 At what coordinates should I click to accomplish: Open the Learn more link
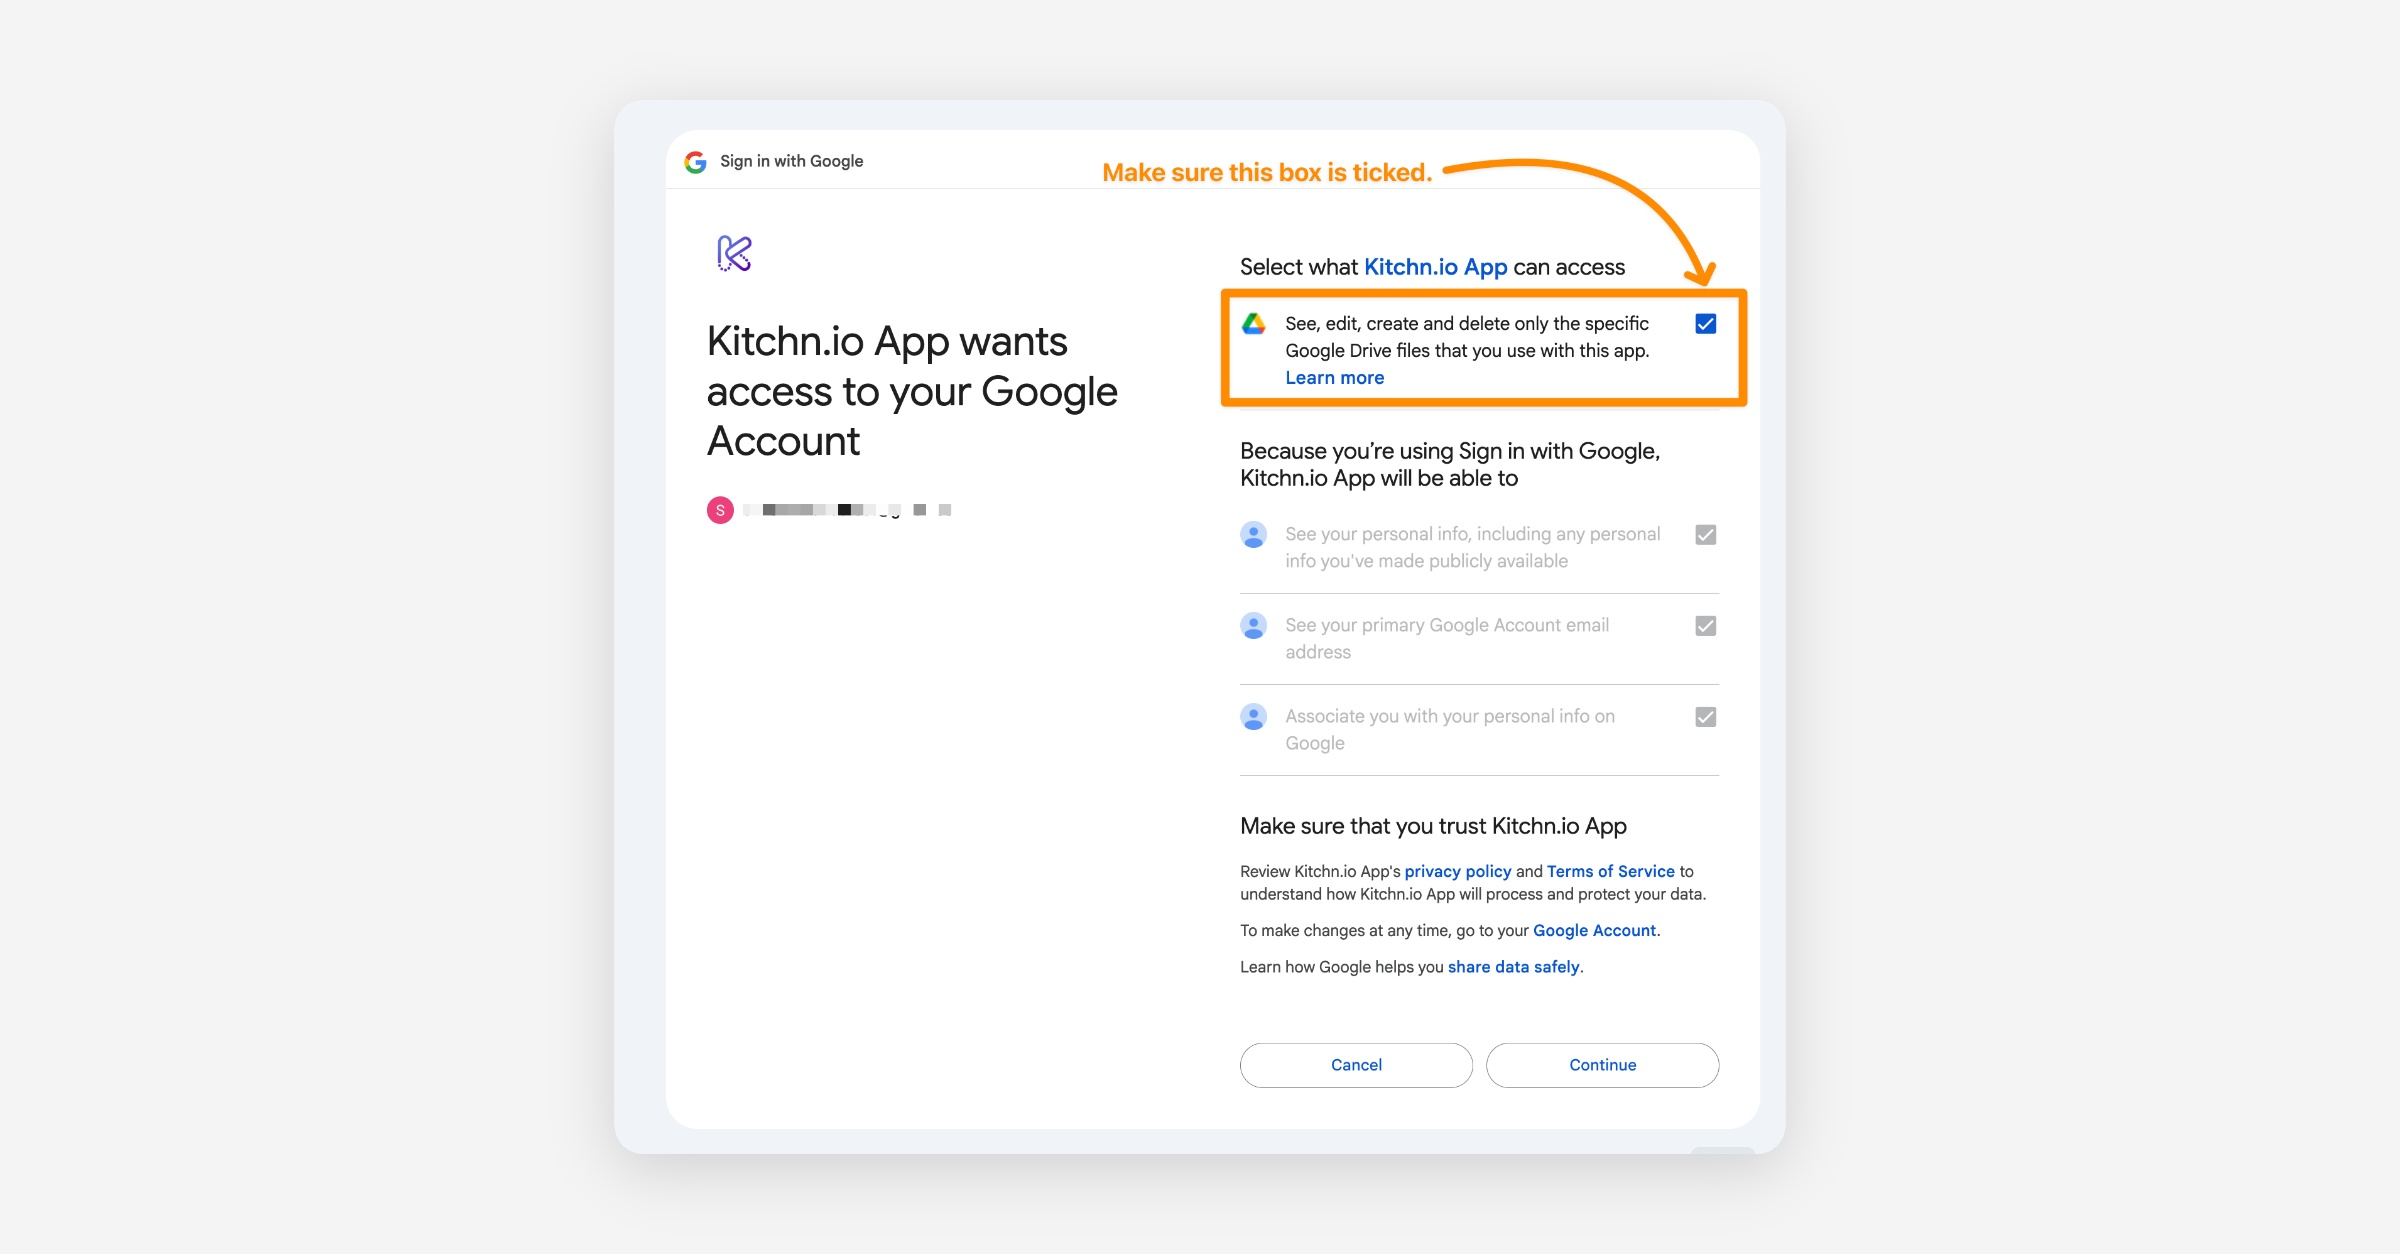tap(1334, 378)
